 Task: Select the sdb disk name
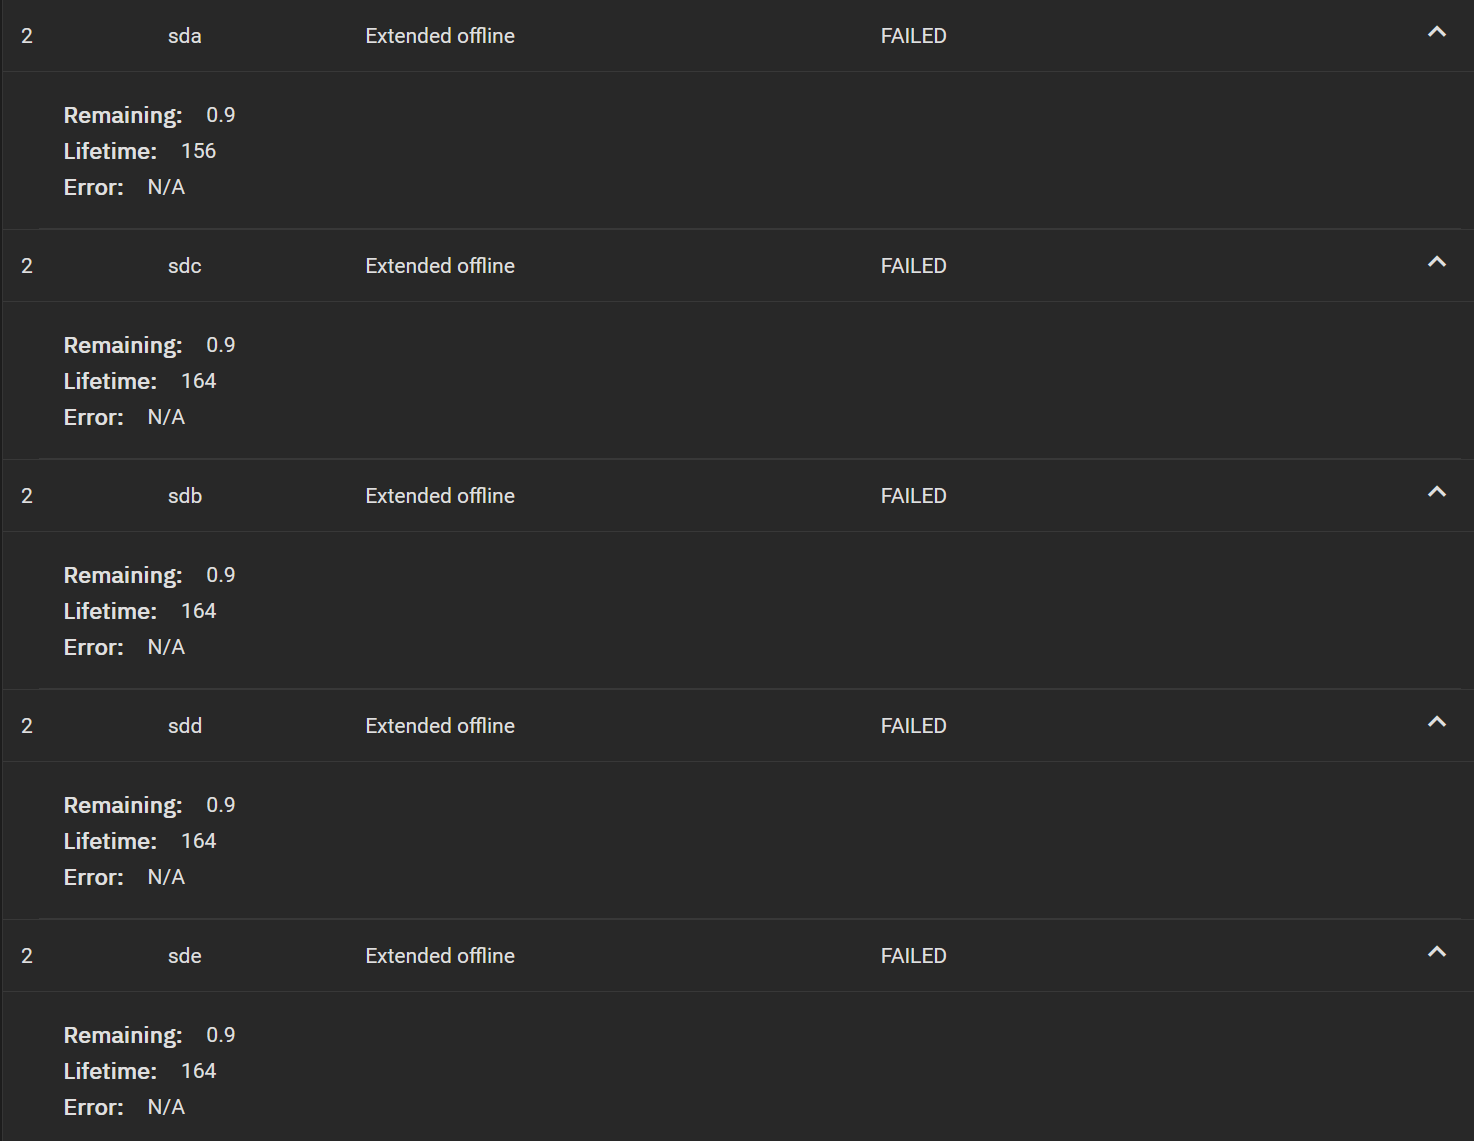click(x=185, y=496)
